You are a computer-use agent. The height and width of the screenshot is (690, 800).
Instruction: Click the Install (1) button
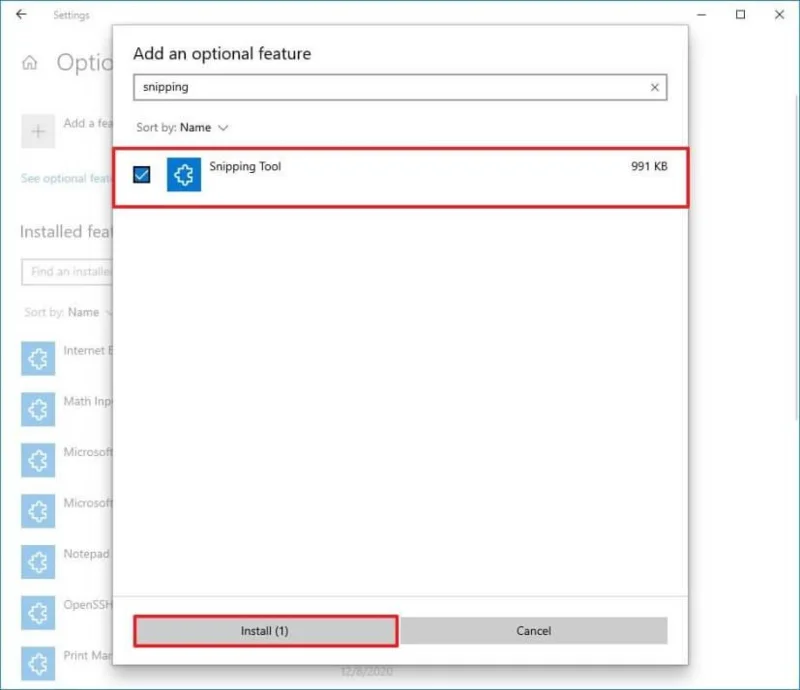[265, 631]
